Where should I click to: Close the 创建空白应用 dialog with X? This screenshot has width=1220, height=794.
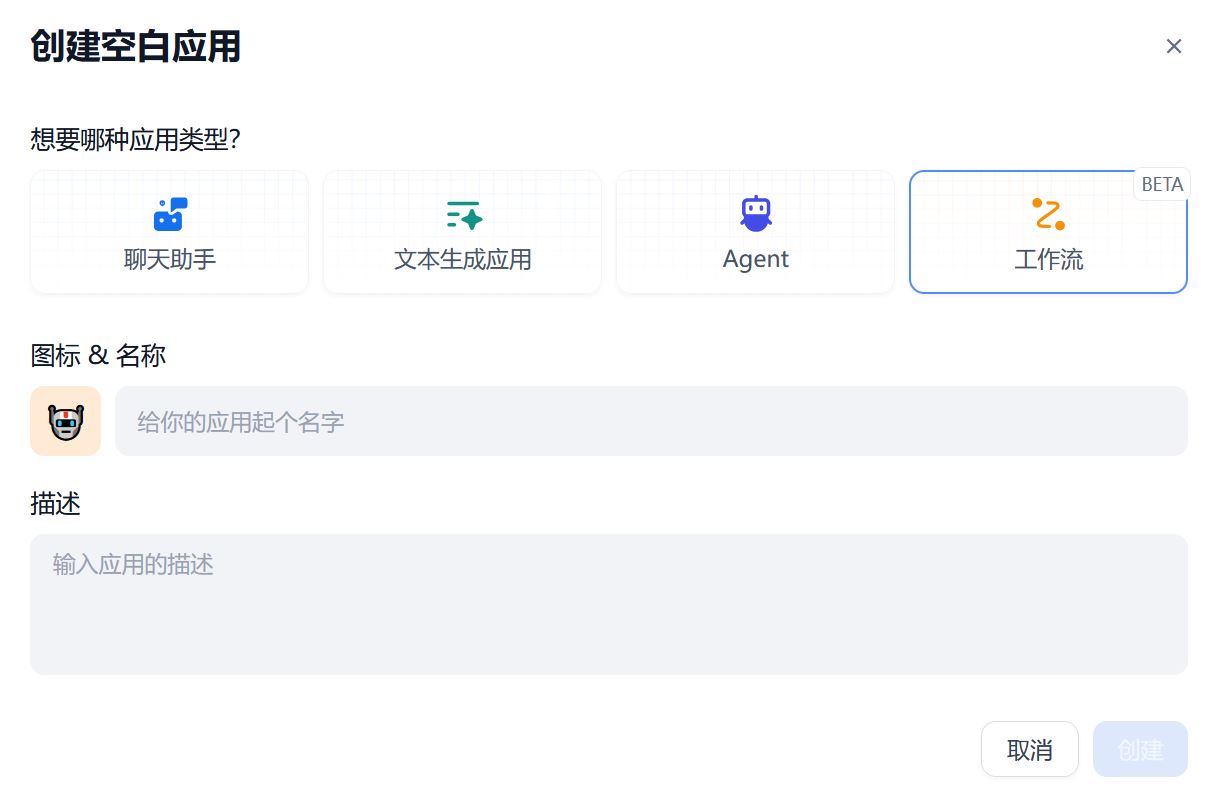(x=1174, y=46)
